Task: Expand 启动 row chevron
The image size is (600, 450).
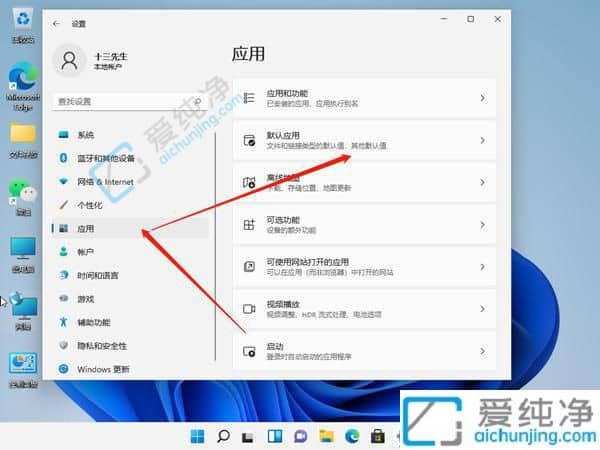Action: point(483,351)
